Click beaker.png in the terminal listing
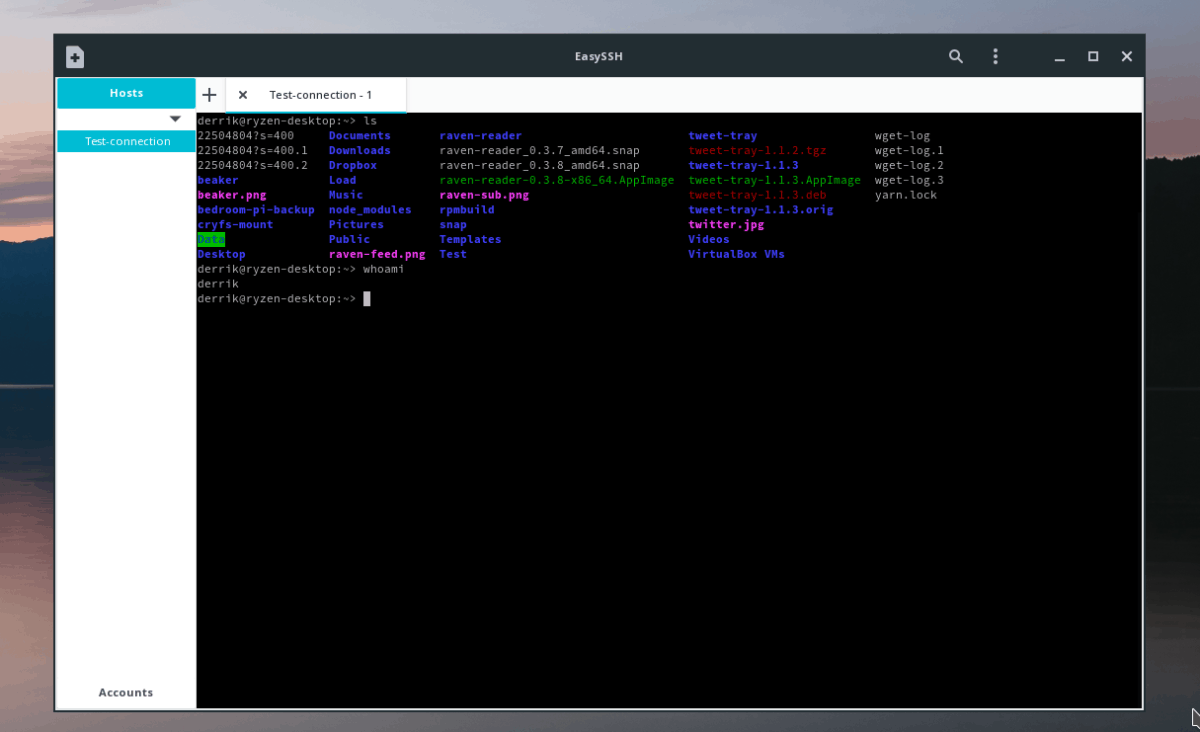This screenshot has height=732, width=1200. pos(232,195)
